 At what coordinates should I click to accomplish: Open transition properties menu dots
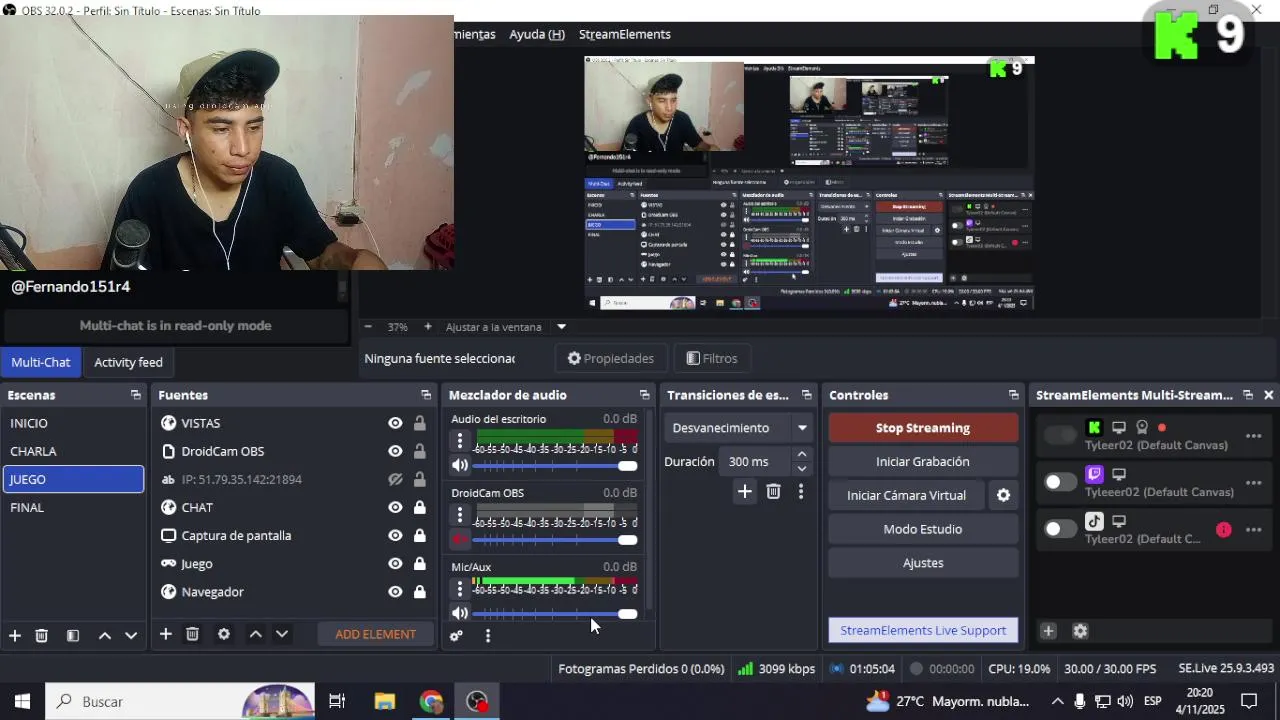(x=801, y=491)
